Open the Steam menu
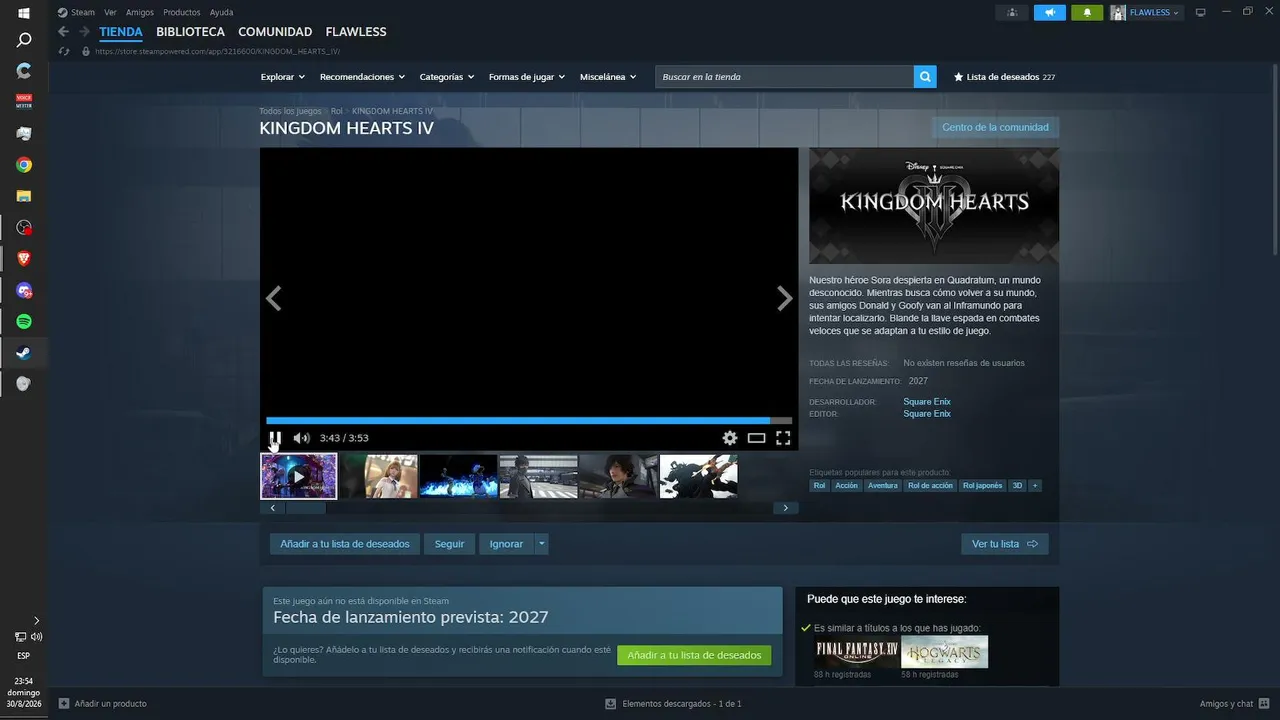This screenshot has width=1280, height=720. pos(76,12)
